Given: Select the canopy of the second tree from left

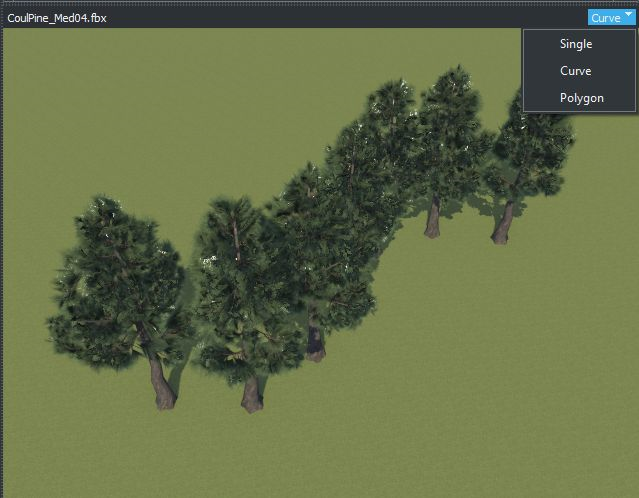Looking at the screenshot, I should (240, 280).
